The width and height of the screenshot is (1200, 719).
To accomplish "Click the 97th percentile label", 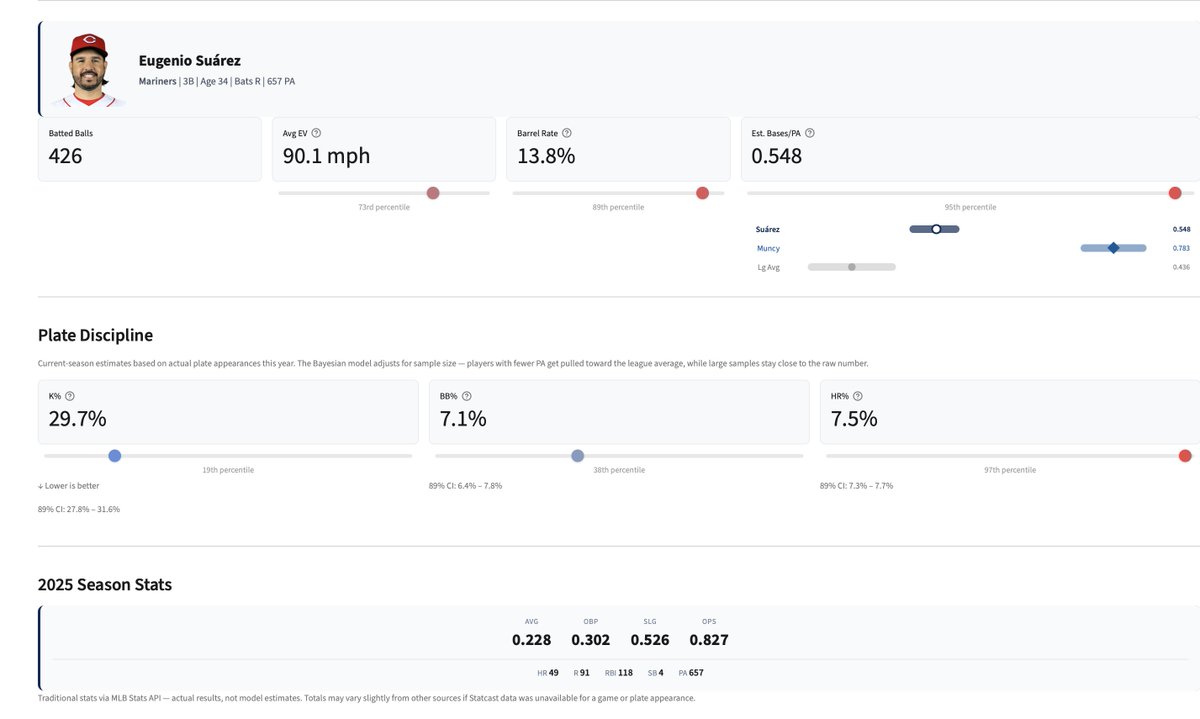I will (x=1009, y=469).
